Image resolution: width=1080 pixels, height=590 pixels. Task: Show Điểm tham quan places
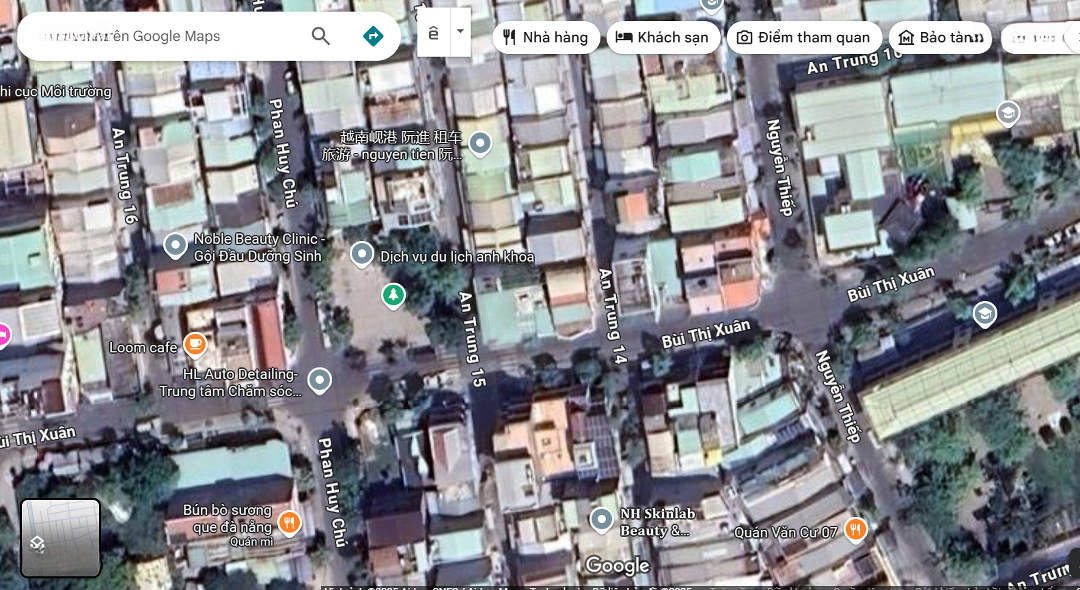click(804, 38)
